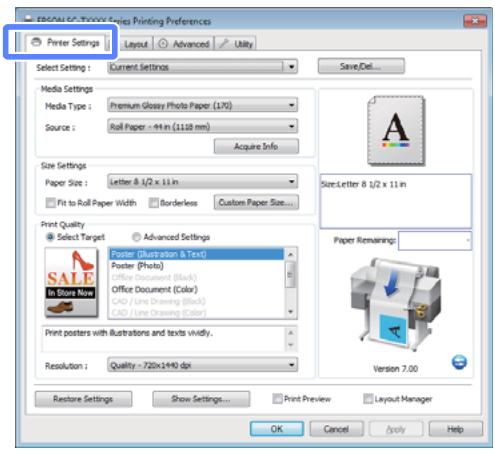This screenshot has width=495, height=454.
Task: Click the Cancel button
Action: coord(336,429)
